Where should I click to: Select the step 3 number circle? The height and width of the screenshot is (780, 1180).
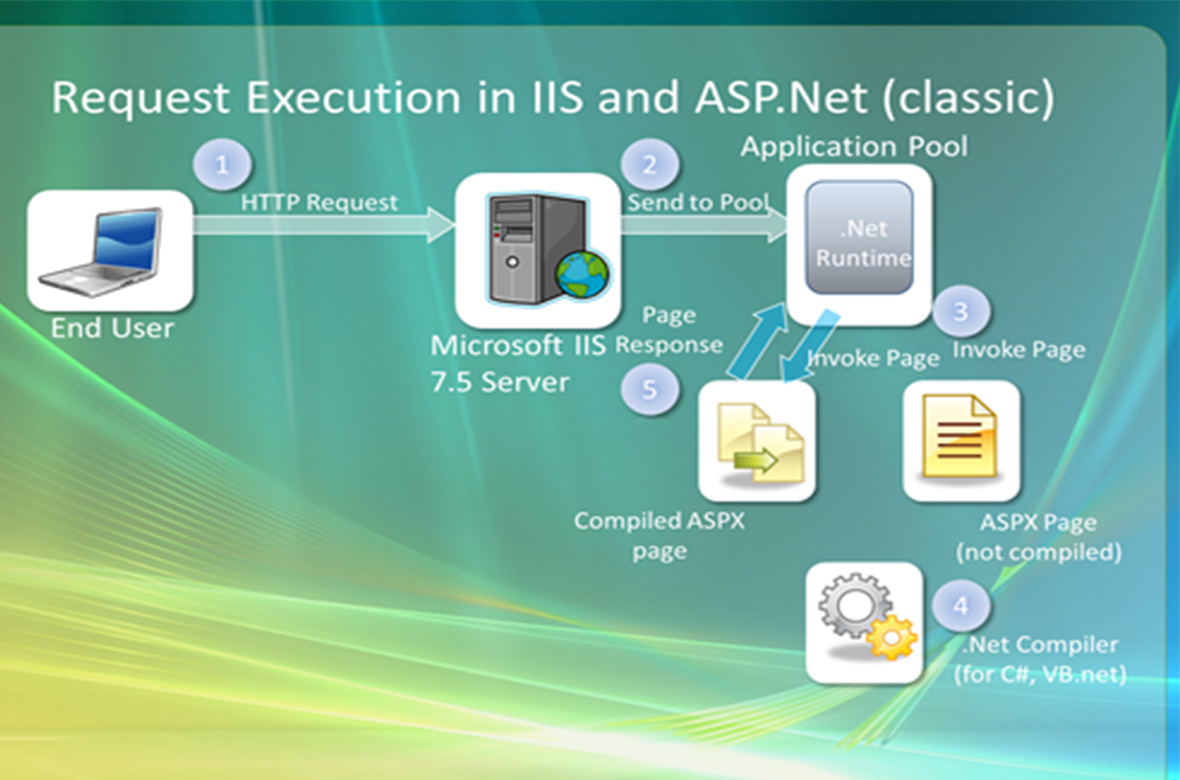coord(961,311)
